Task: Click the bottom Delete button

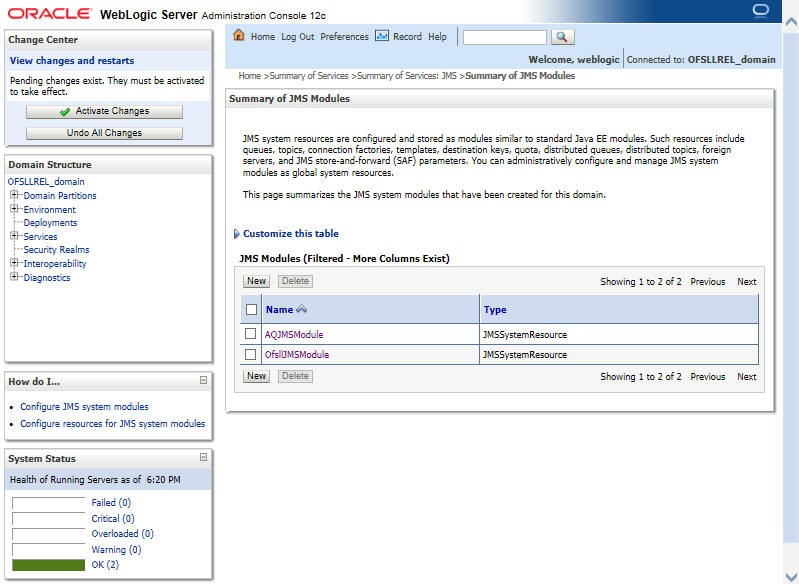Action: [x=296, y=376]
